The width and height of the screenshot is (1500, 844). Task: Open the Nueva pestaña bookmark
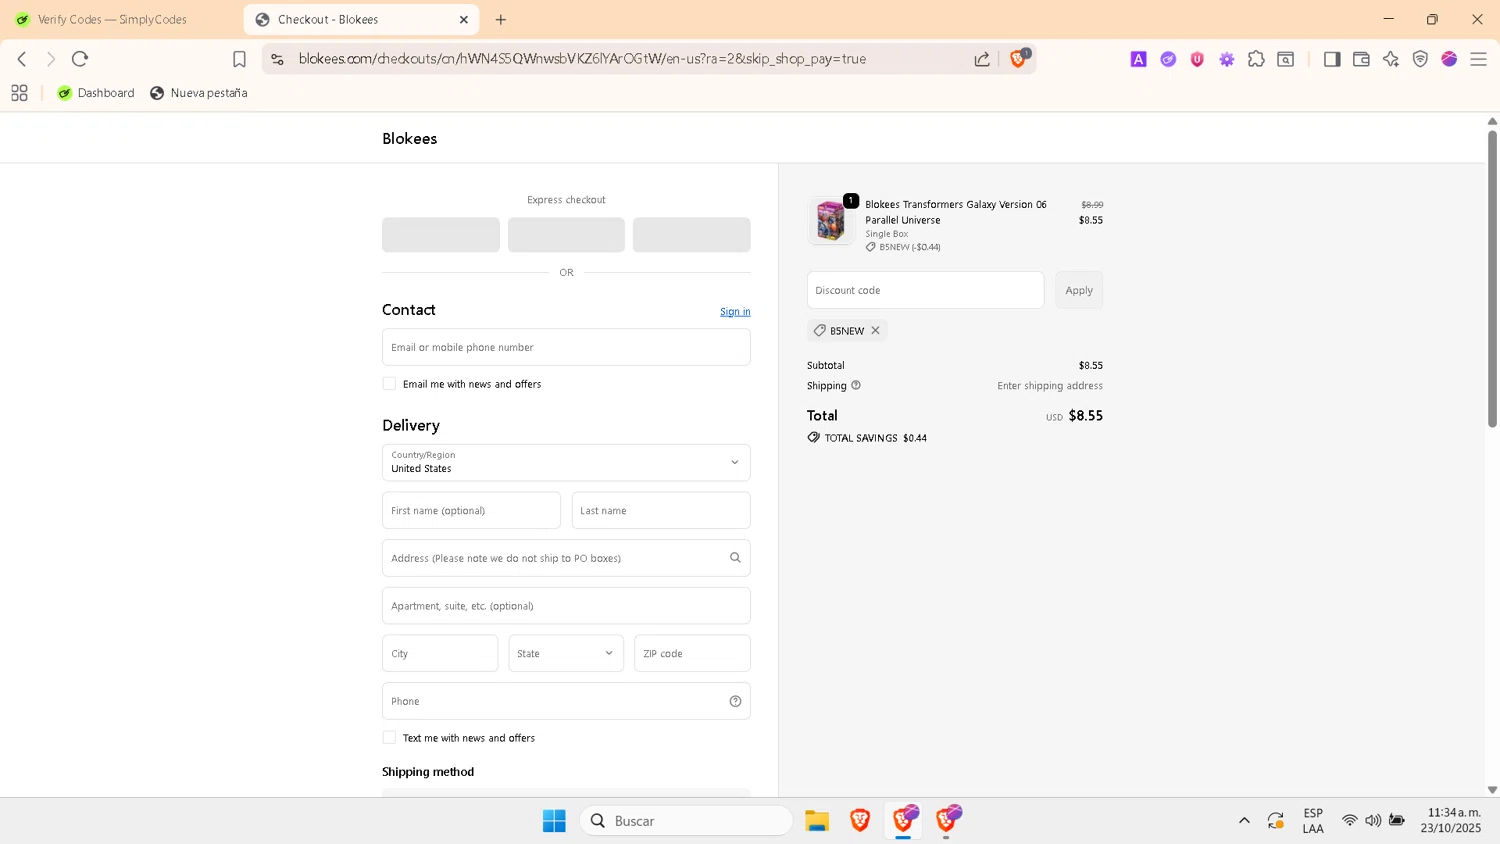pos(199,93)
